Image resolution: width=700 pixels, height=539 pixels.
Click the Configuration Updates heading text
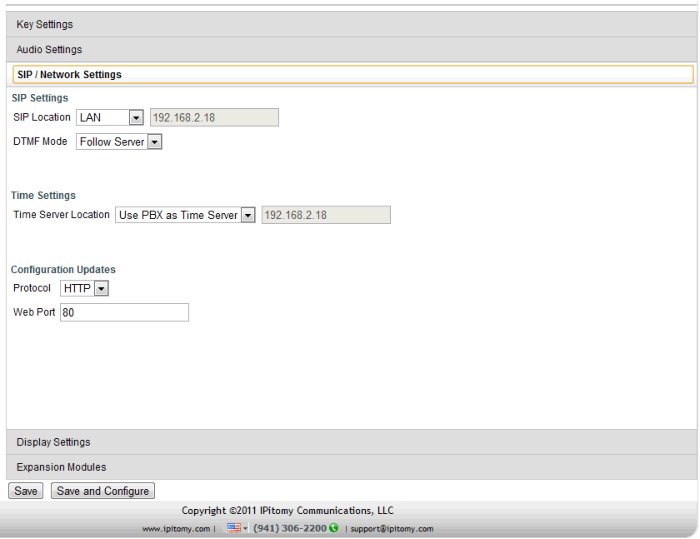point(63,270)
